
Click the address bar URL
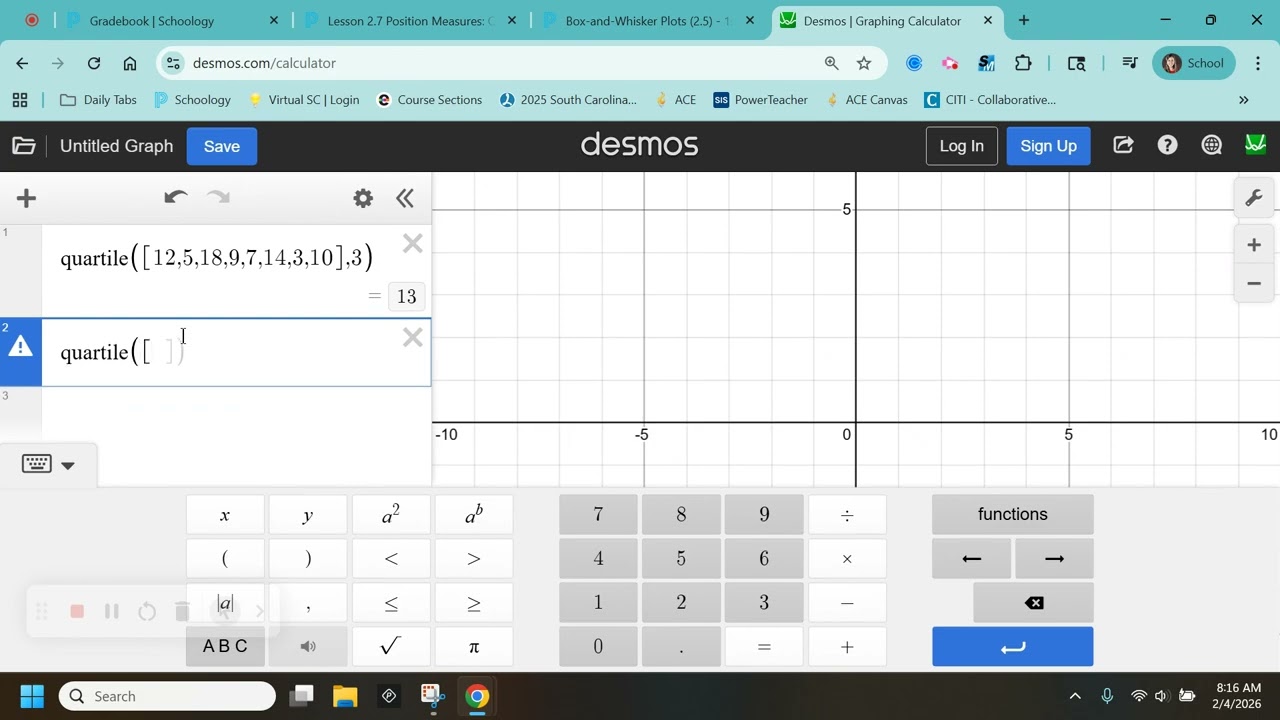[264, 63]
